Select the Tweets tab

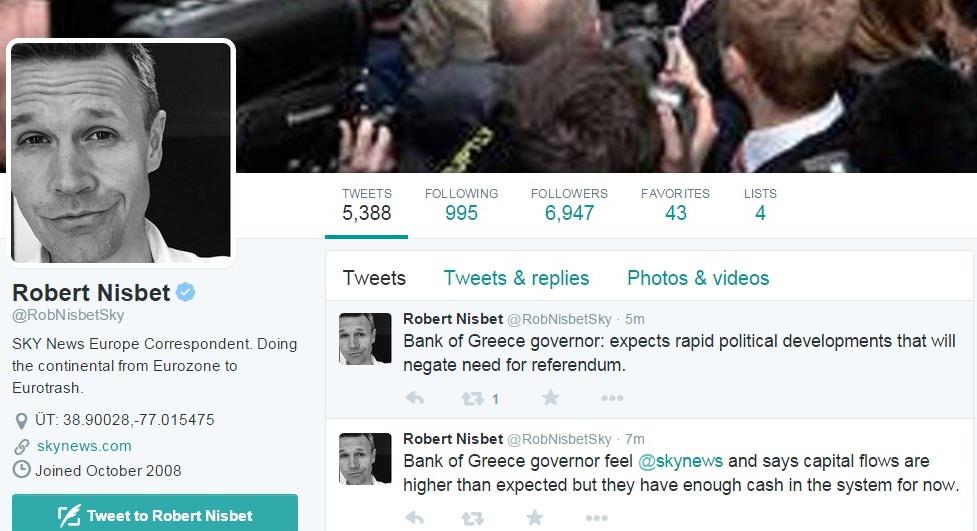(374, 278)
